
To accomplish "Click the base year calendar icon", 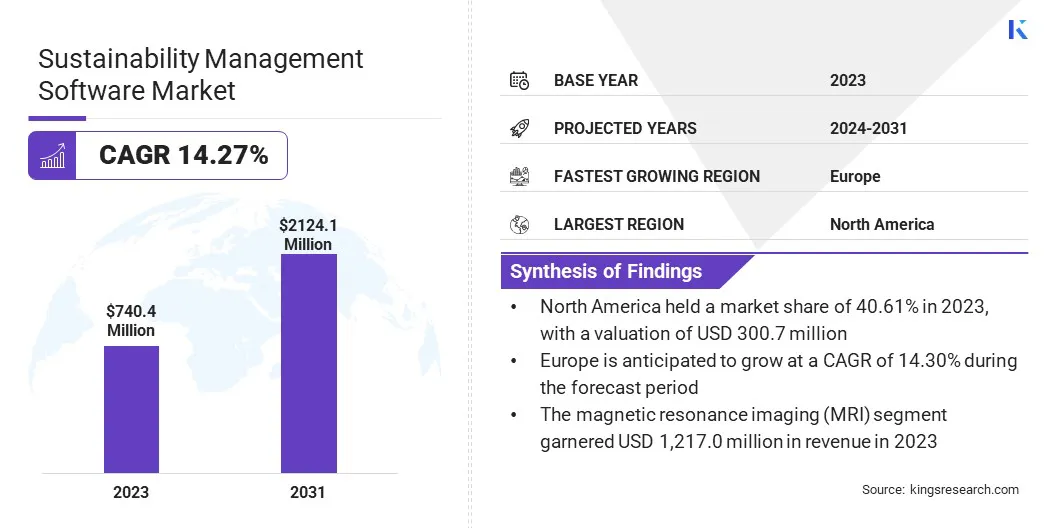I will (x=519, y=80).
